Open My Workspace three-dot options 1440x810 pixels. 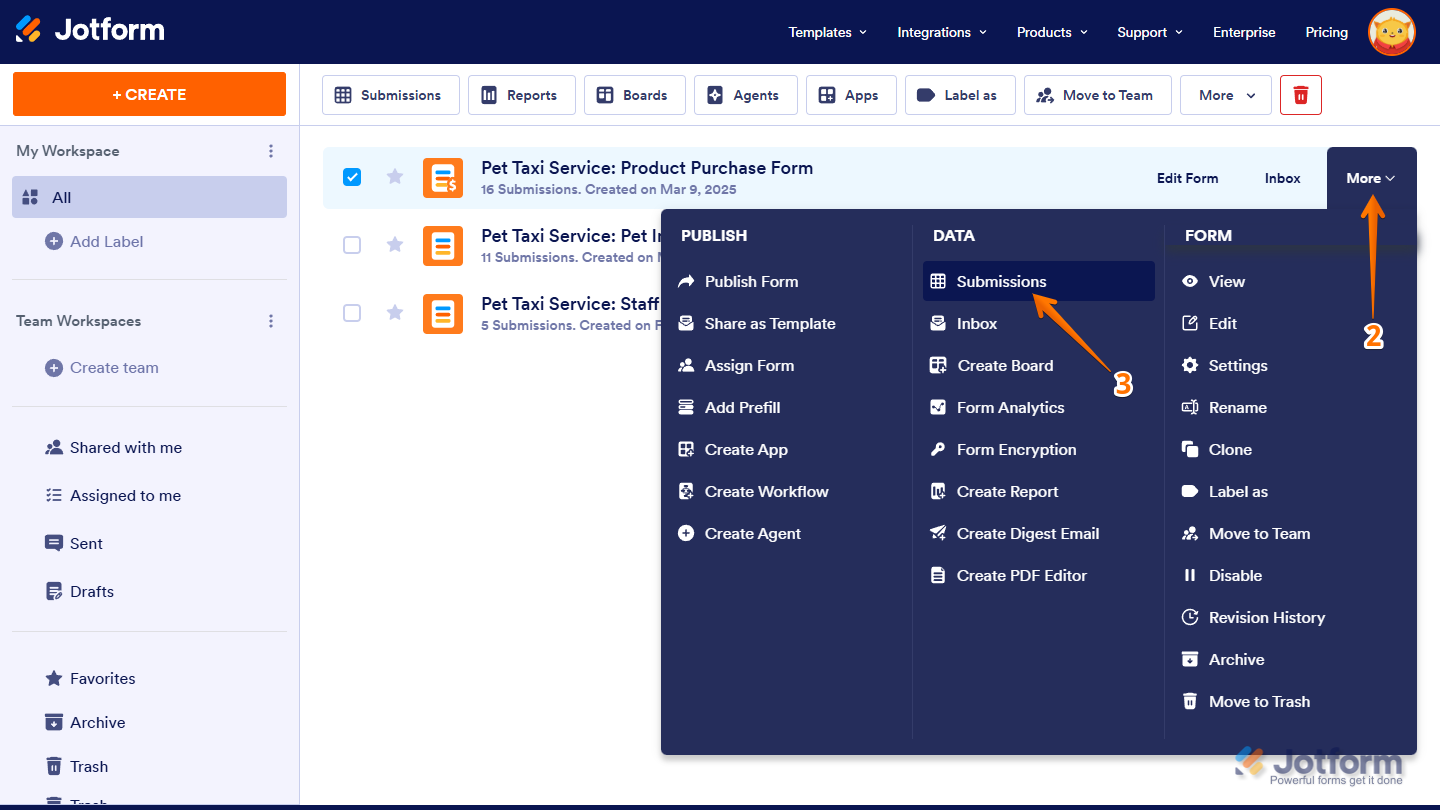270,151
